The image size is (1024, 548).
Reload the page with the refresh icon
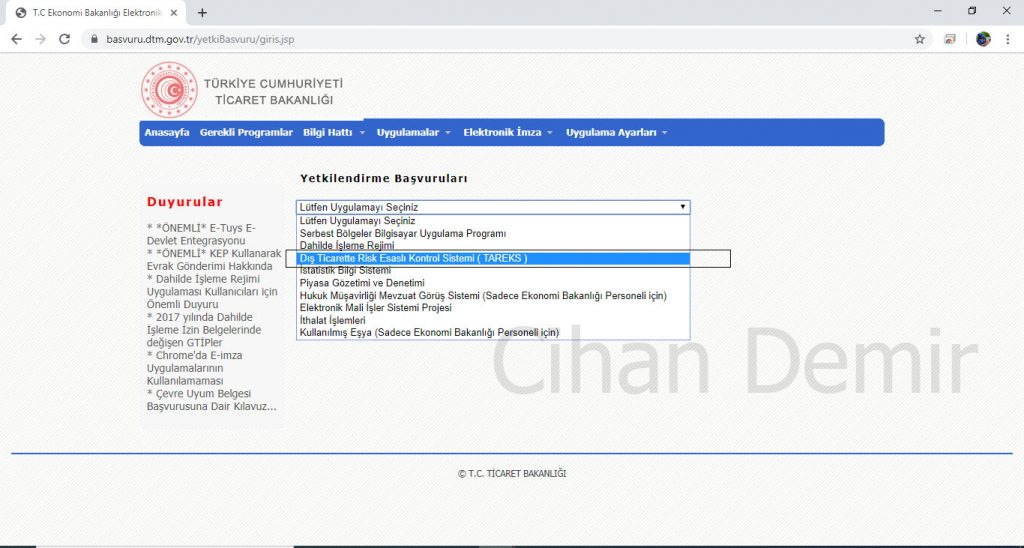(x=65, y=39)
